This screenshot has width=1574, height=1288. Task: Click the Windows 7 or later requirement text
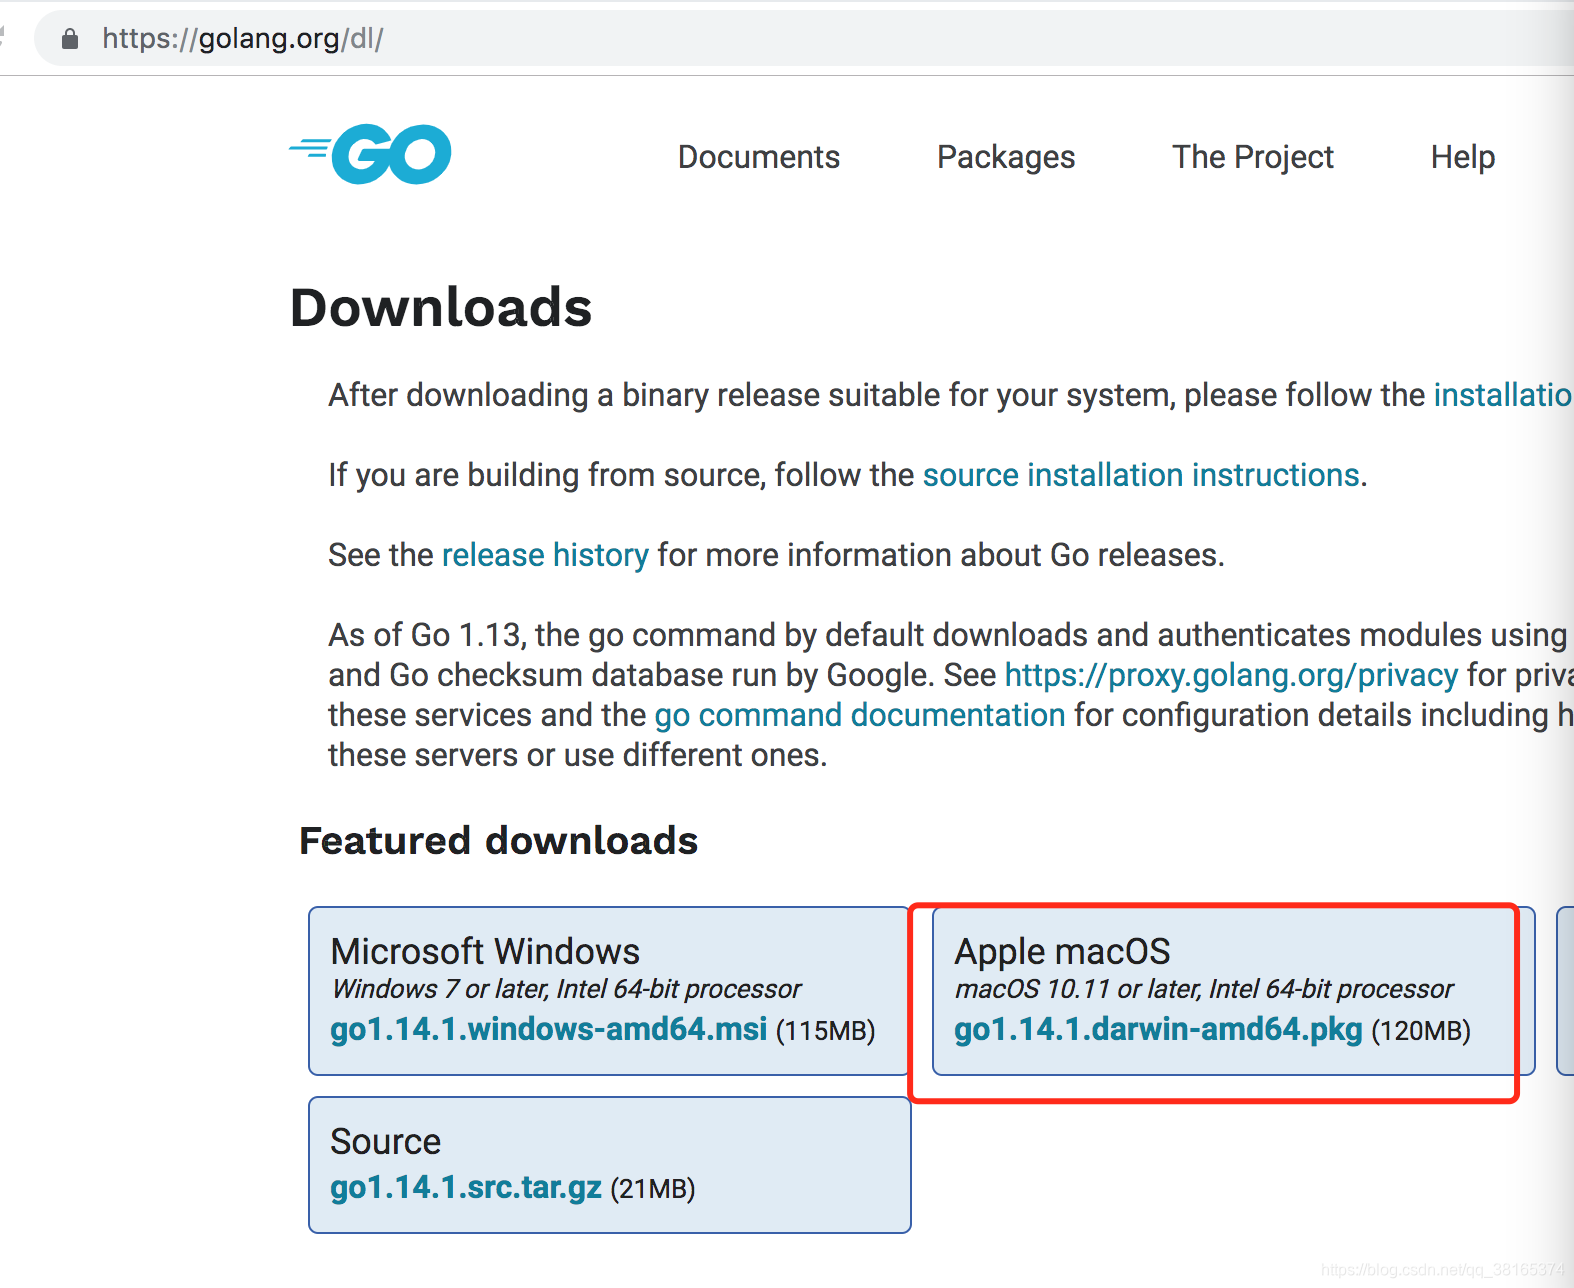(x=566, y=989)
